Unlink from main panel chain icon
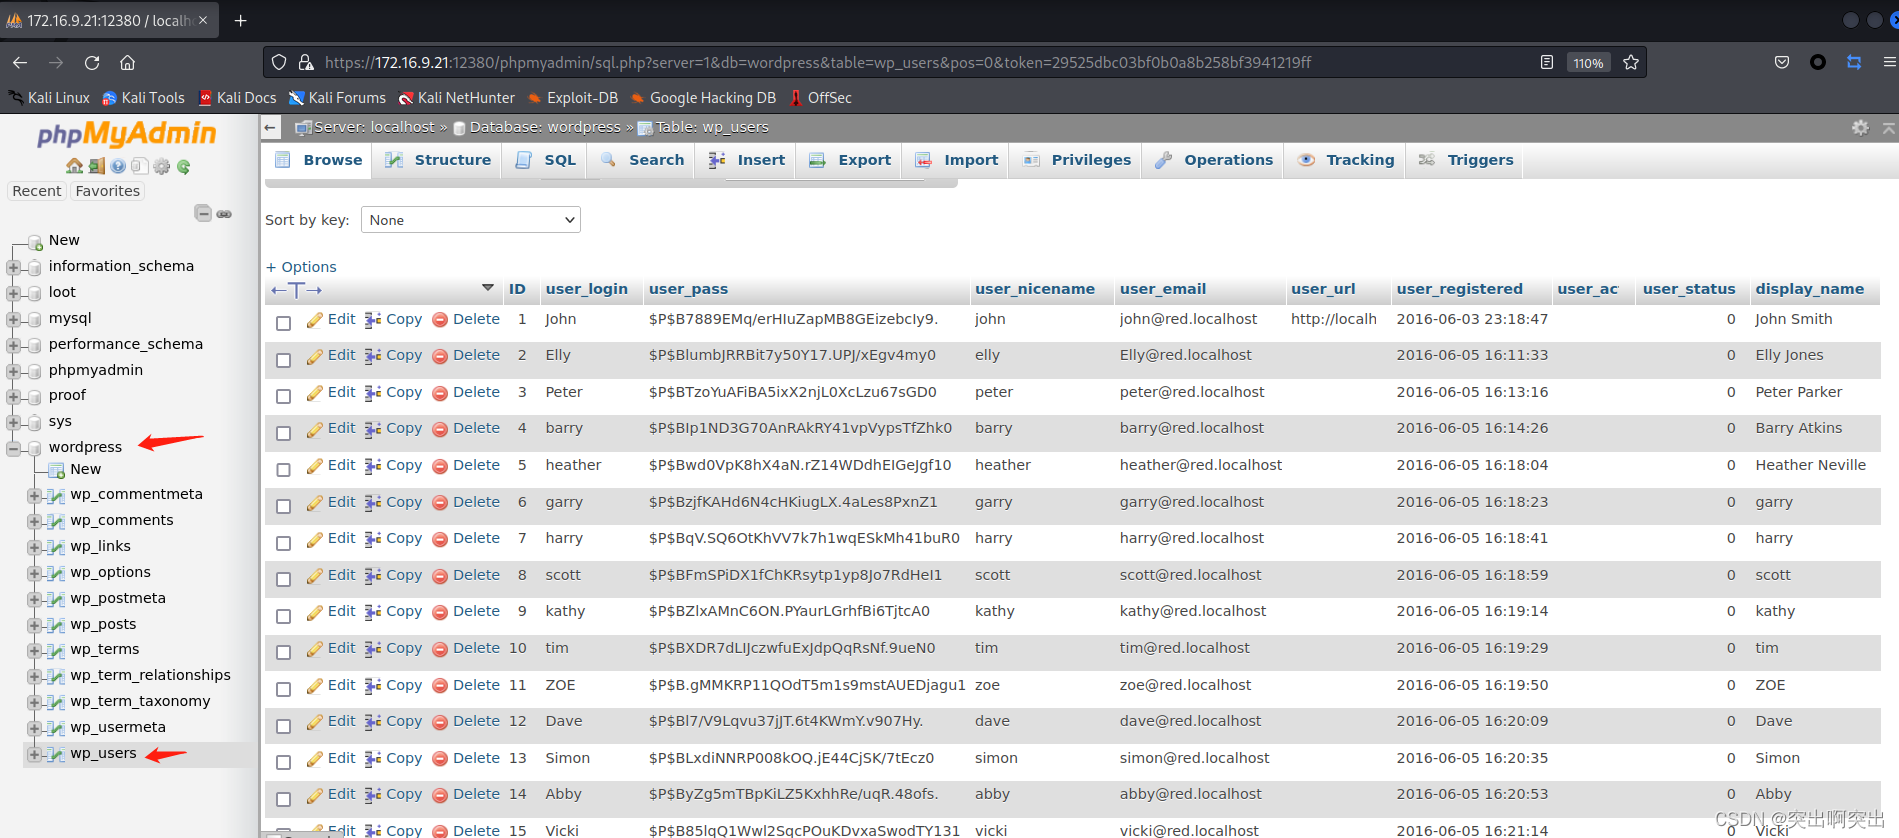Viewport: 1899px width, 838px height. pos(224,213)
